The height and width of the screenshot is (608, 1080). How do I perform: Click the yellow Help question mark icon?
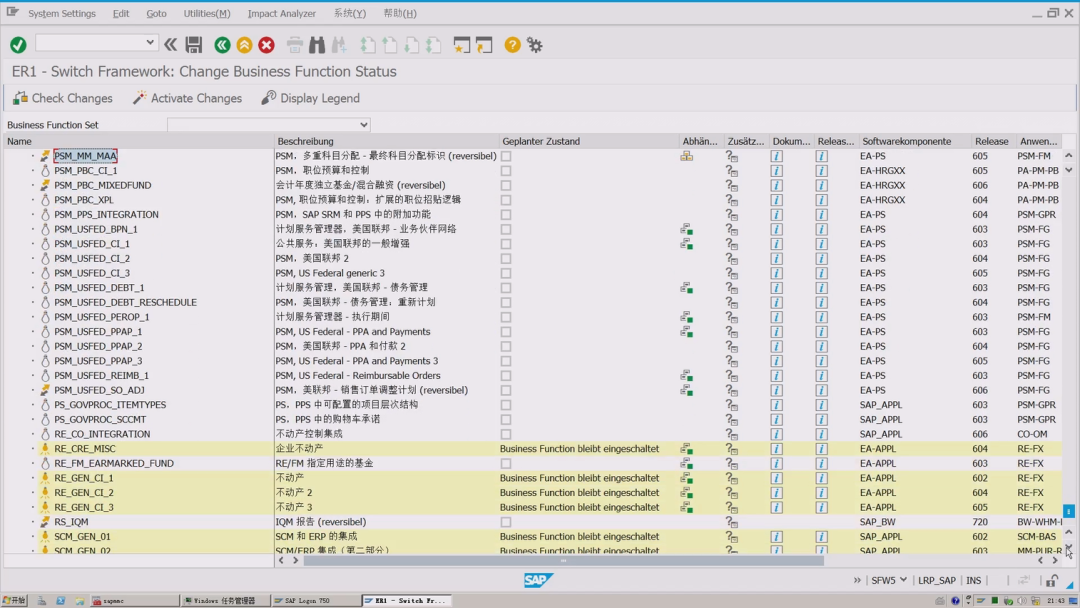[x=512, y=45]
